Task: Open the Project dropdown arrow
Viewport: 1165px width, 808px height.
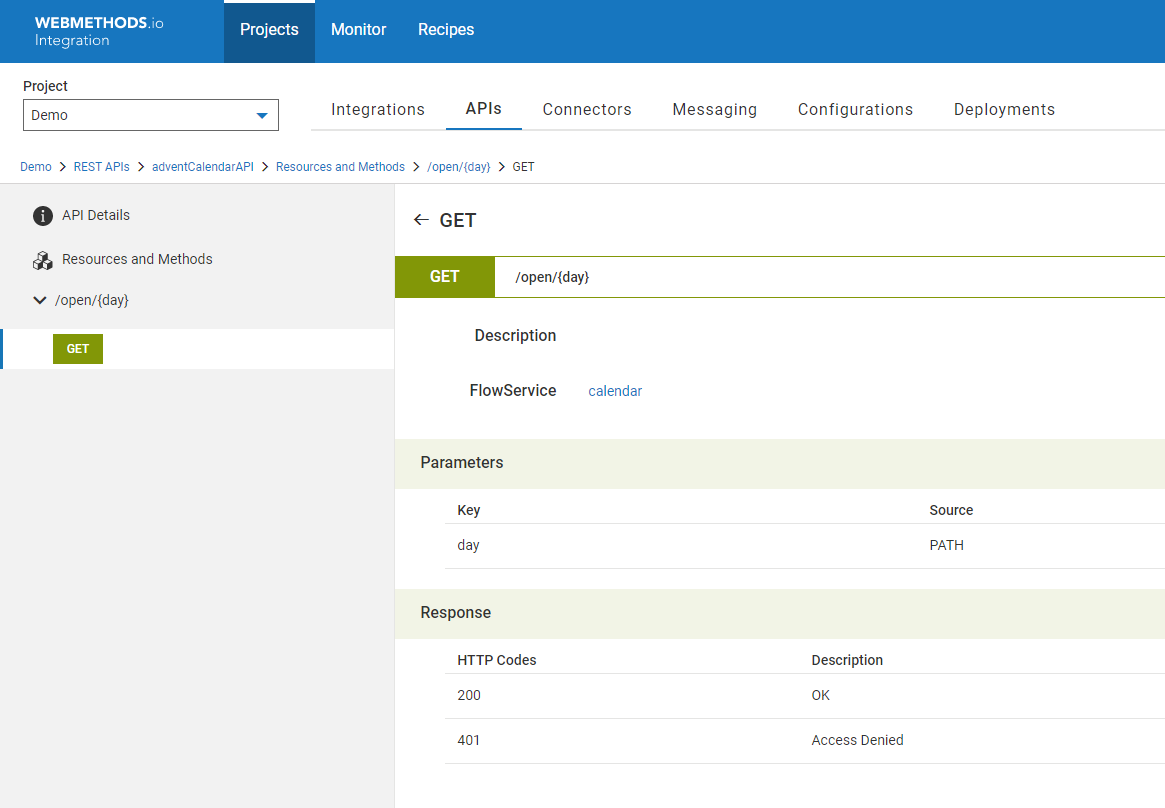Action: [x=262, y=116]
